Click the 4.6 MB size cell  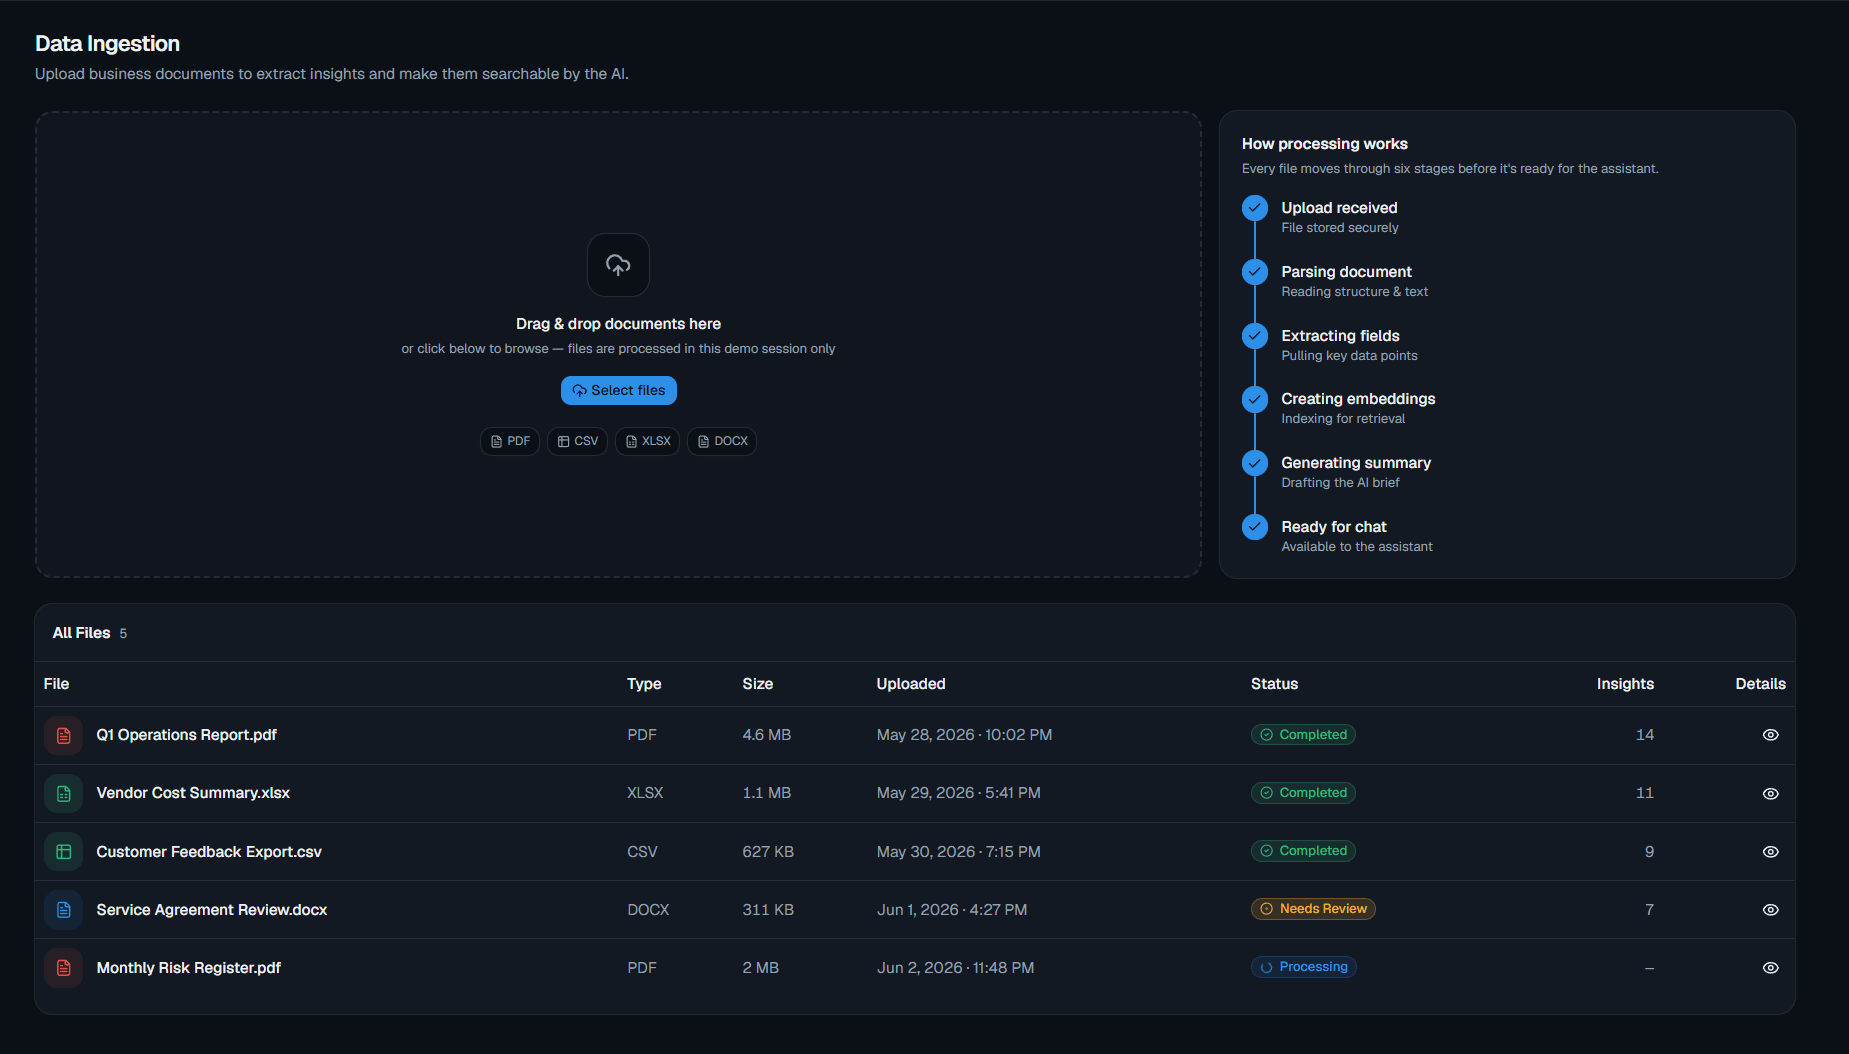[766, 735]
